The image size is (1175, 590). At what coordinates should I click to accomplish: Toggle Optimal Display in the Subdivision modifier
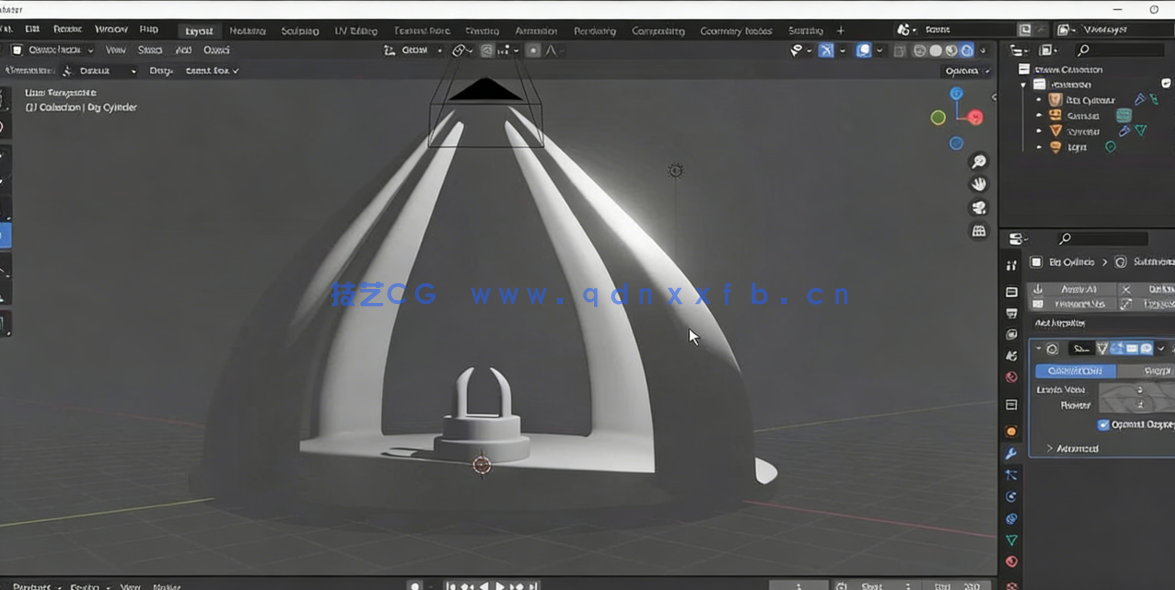(x=1103, y=424)
